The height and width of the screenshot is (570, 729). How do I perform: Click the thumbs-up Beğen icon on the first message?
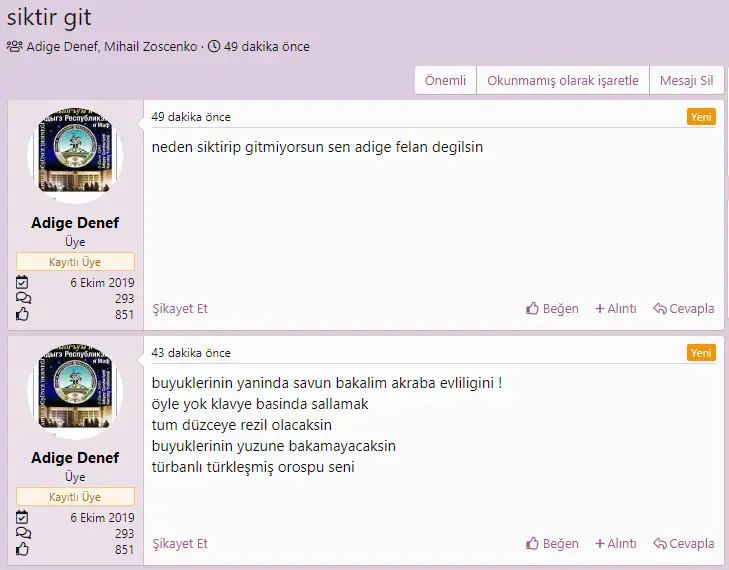tap(533, 309)
